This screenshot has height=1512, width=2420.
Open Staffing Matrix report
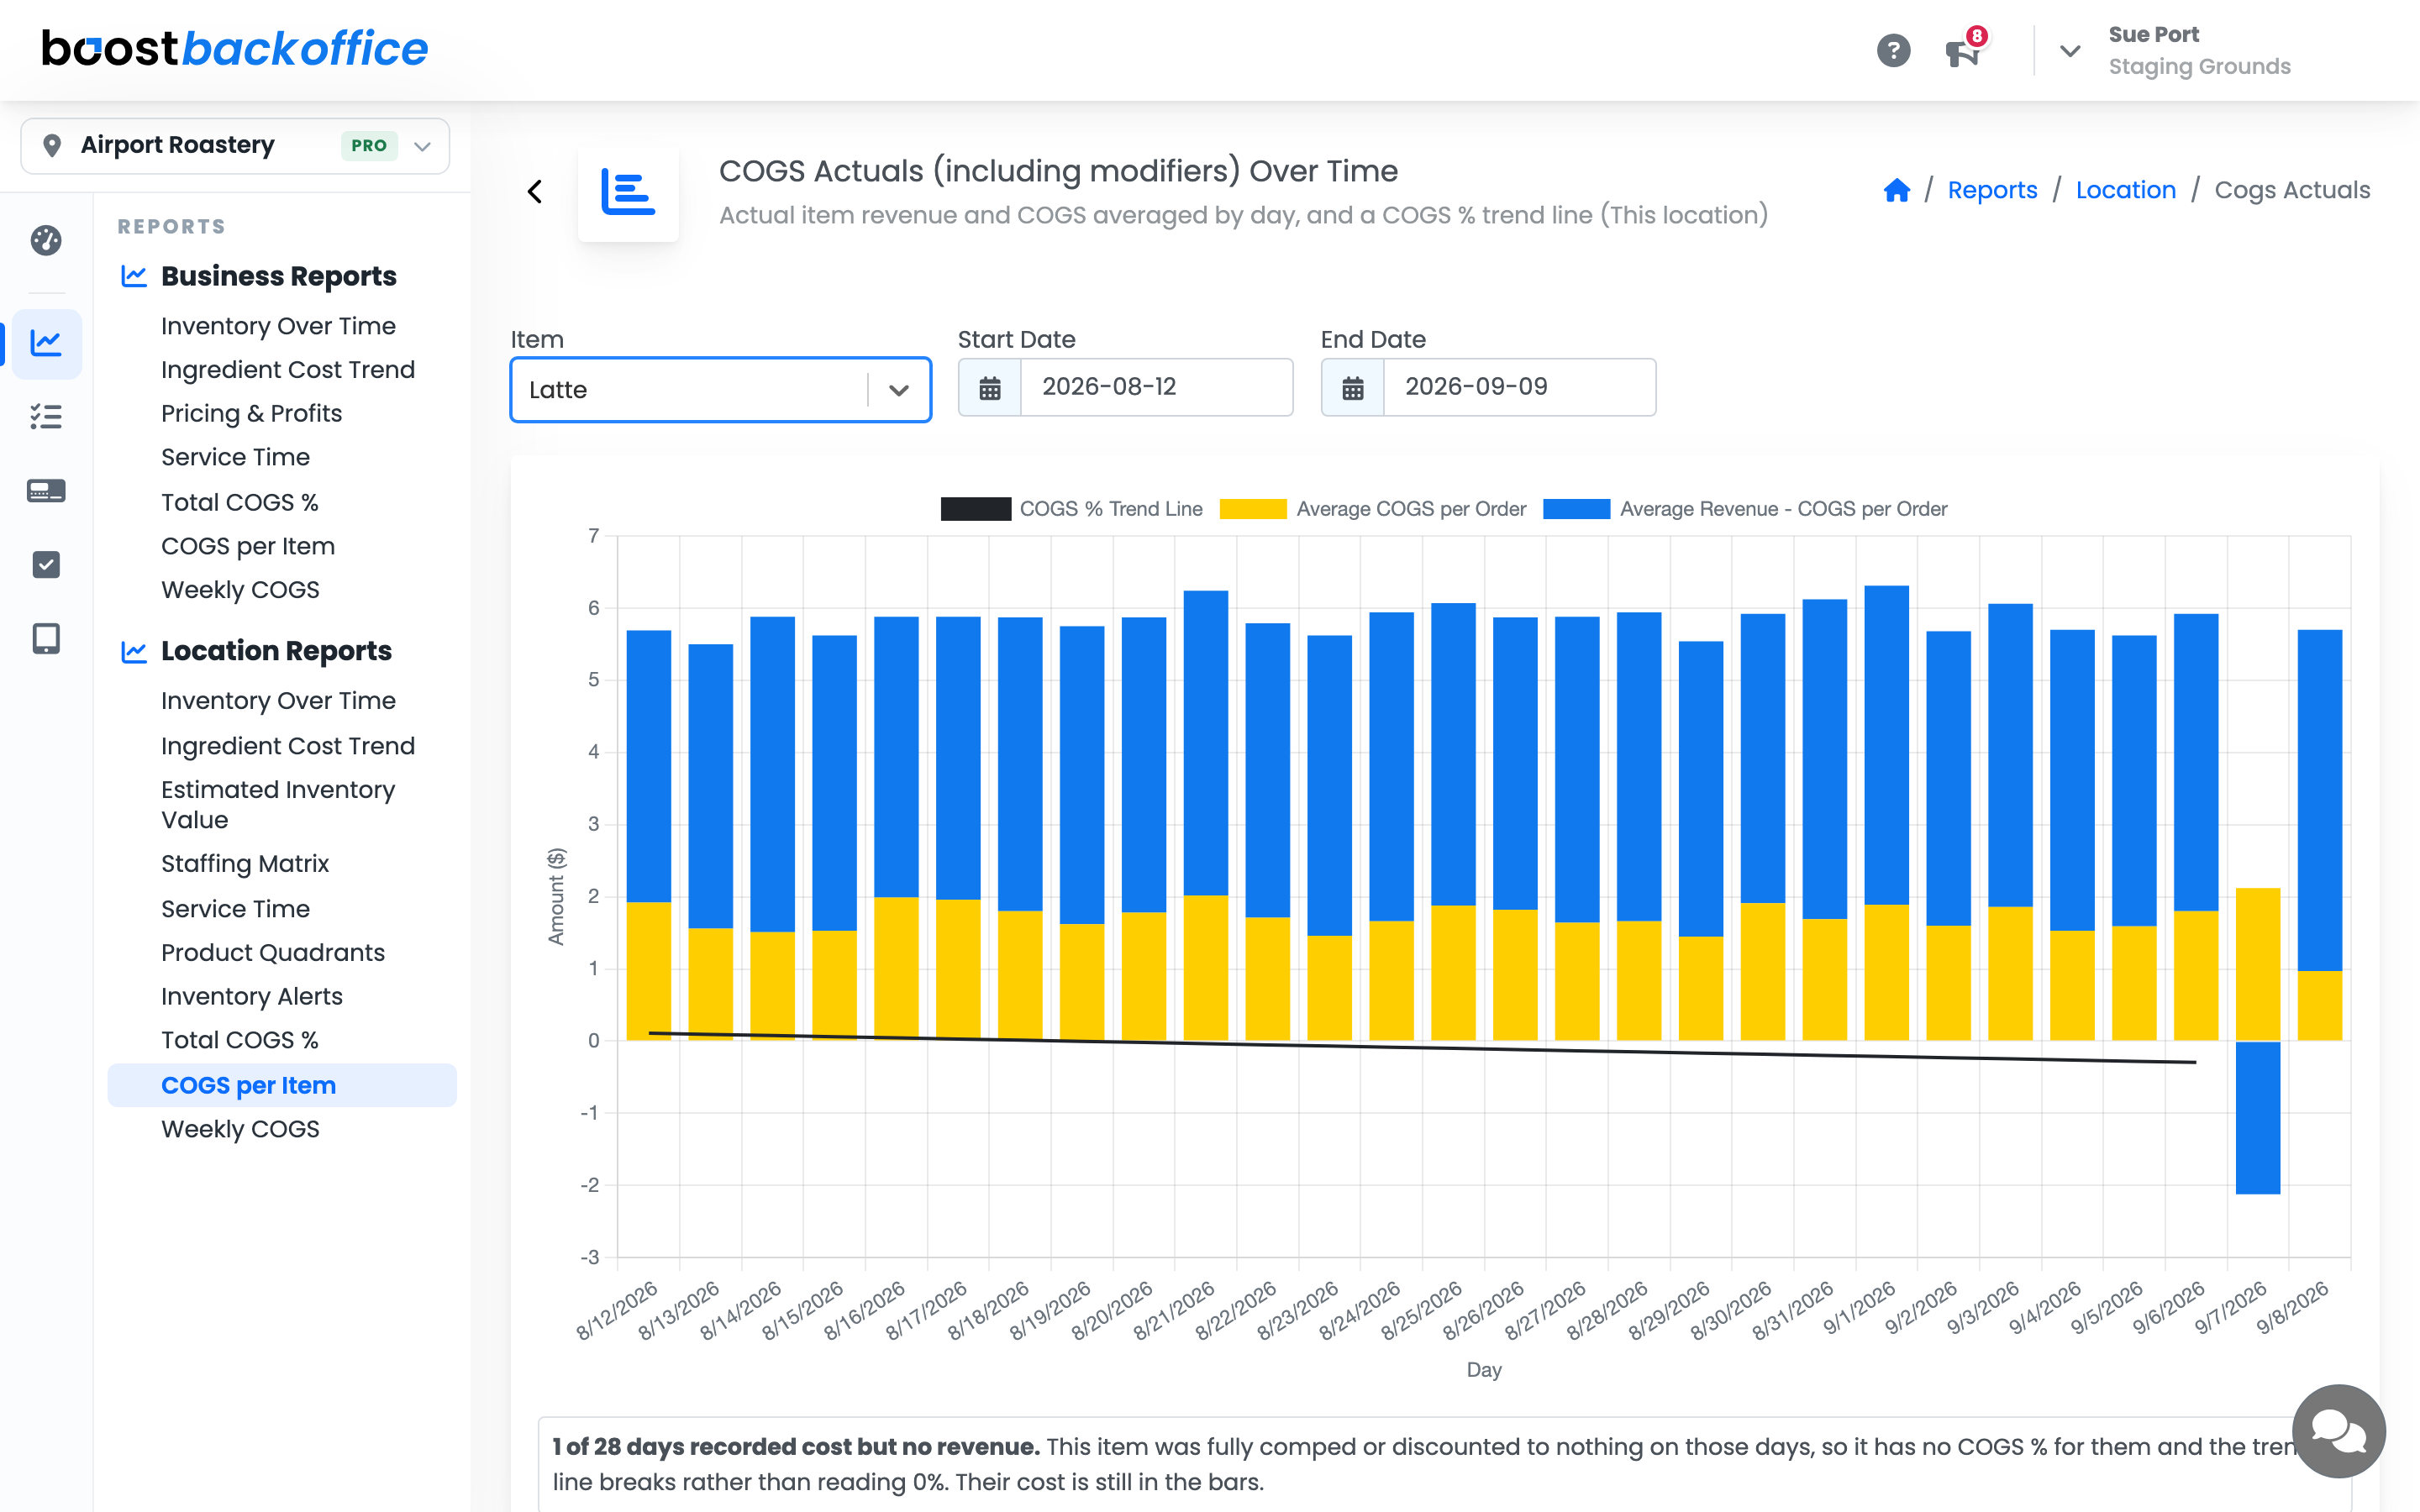[x=245, y=864]
